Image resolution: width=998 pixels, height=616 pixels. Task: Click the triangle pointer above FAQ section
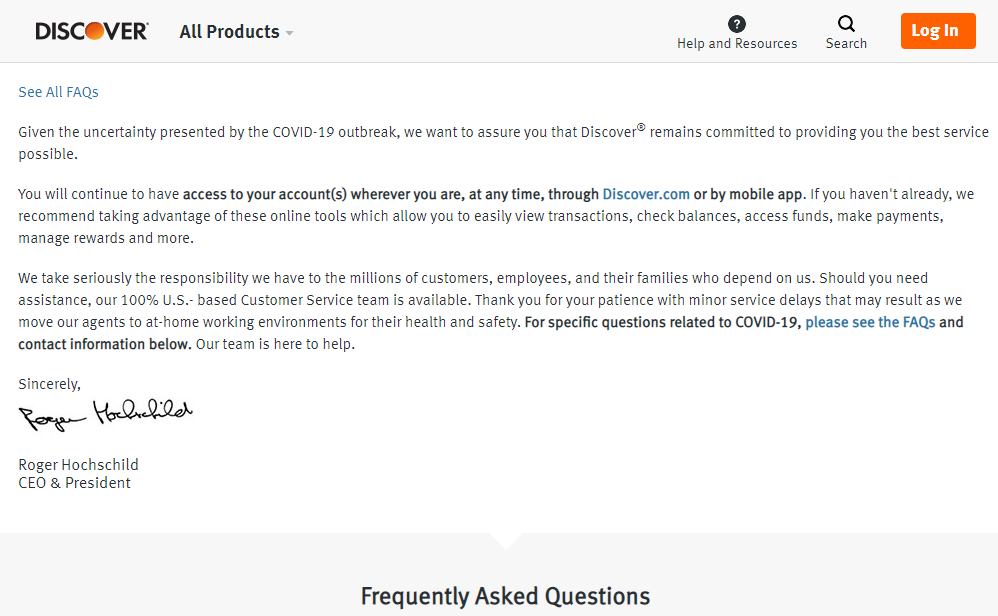pyautogui.click(x=506, y=541)
